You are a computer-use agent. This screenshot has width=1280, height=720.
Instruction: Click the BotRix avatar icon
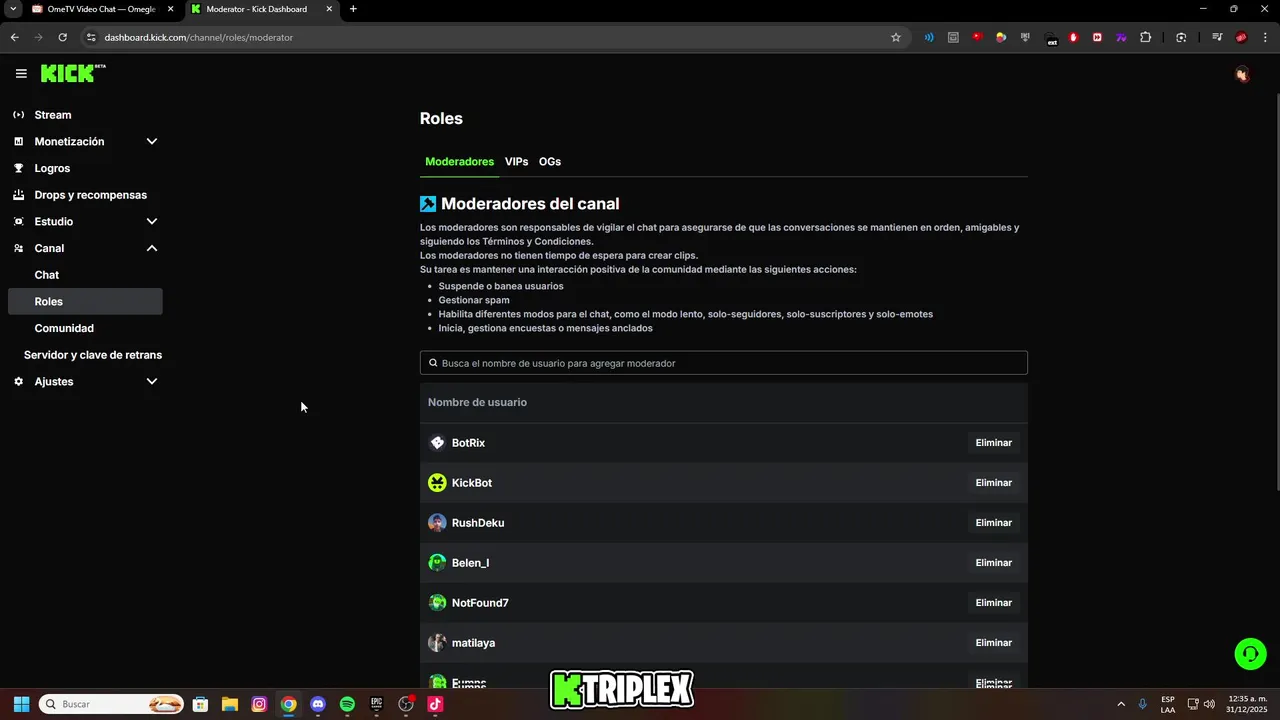(x=437, y=443)
